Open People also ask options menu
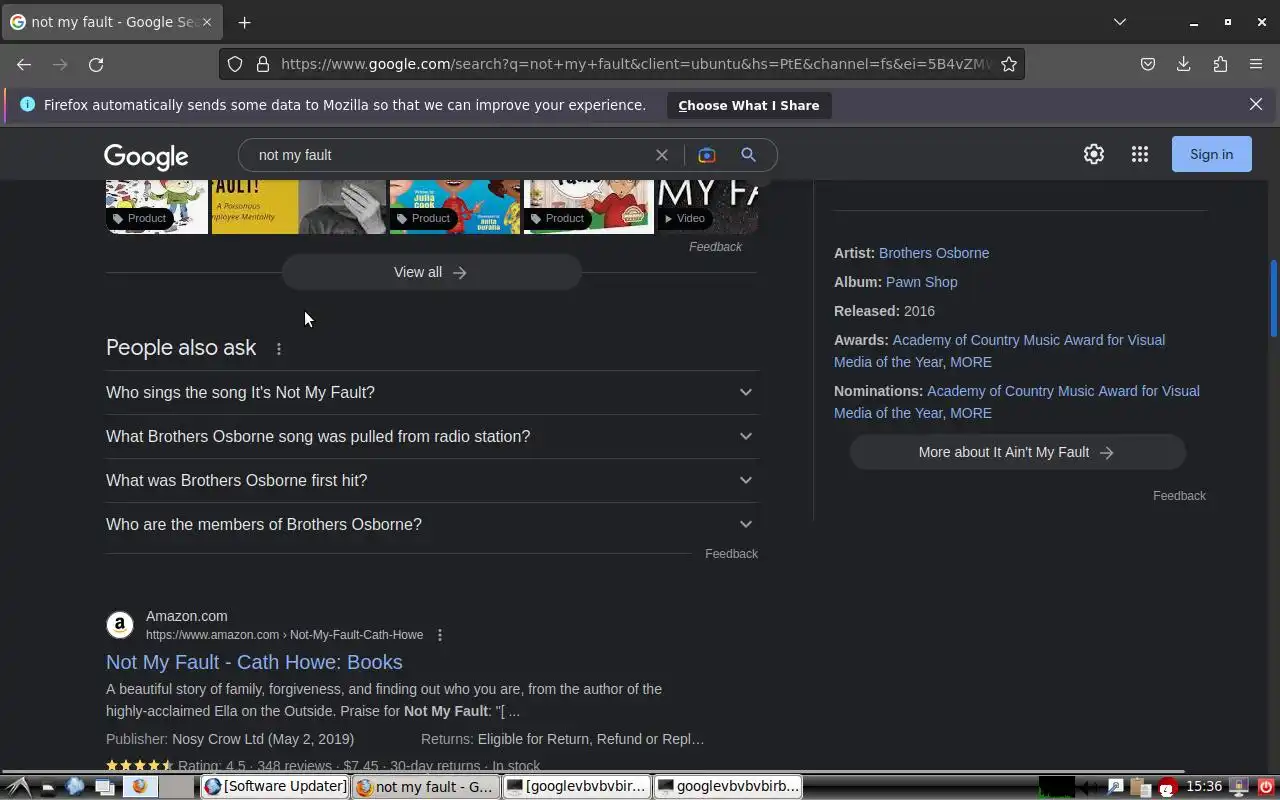Viewport: 1280px width, 800px height. [x=279, y=349]
